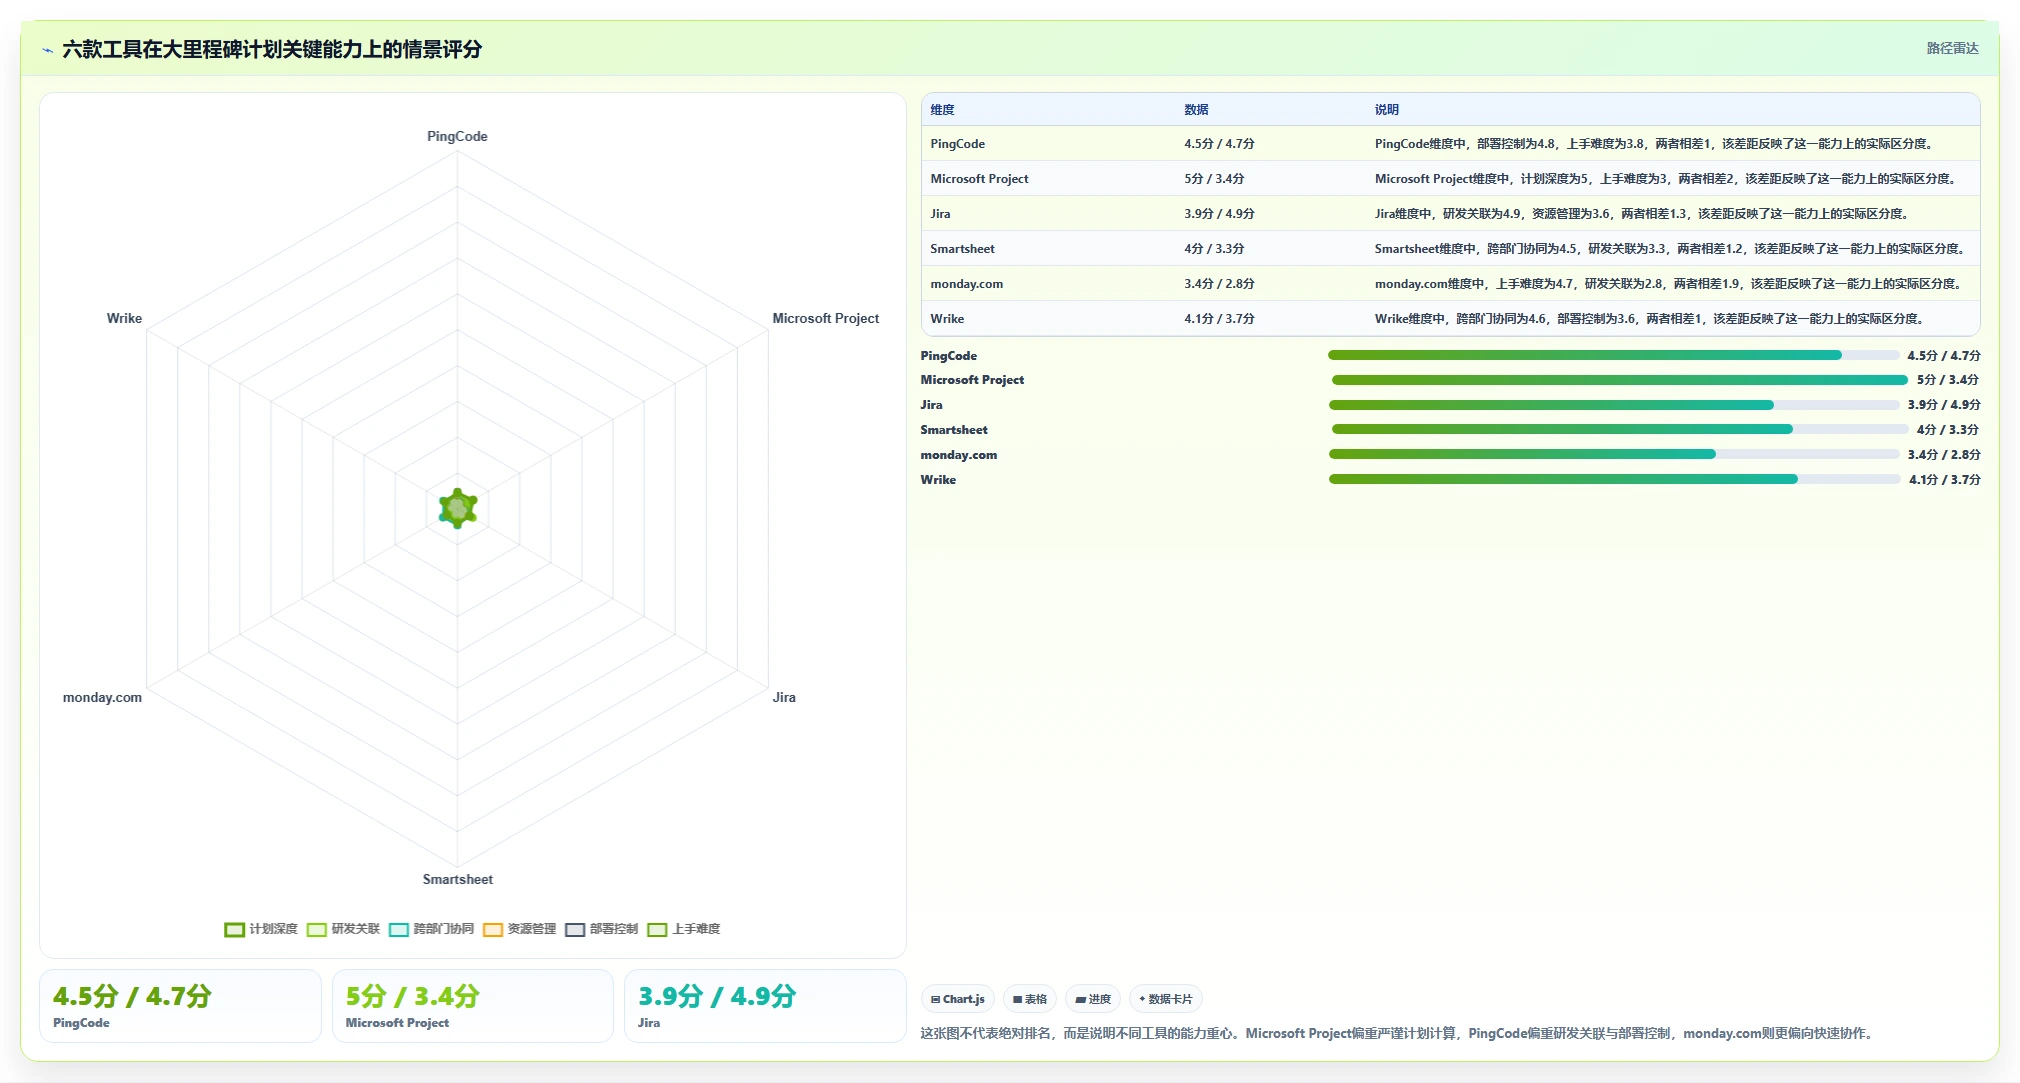2020x1083 pixels.
Task: Toggle the 部署控制 legend item
Action: click(x=602, y=929)
